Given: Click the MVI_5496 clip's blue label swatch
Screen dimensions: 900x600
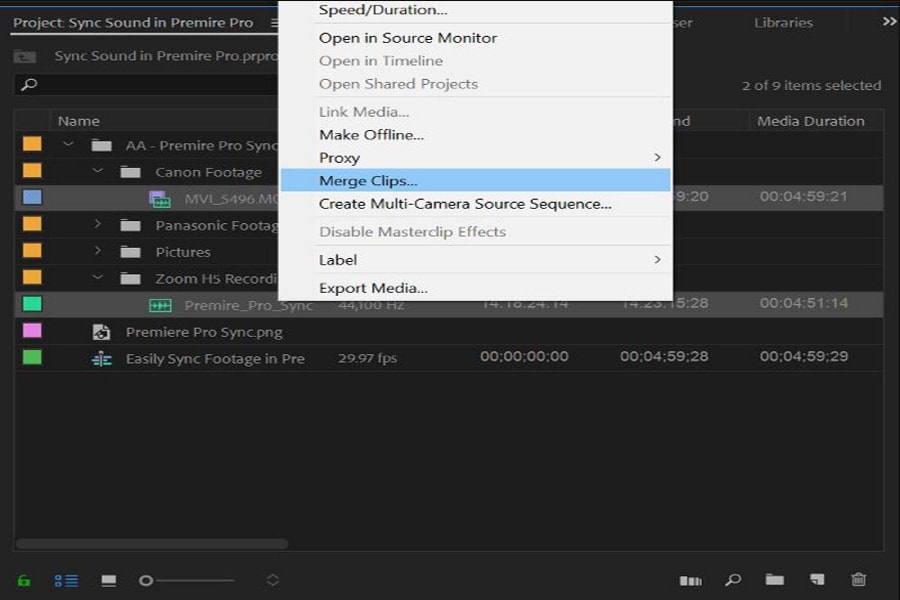Looking at the screenshot, I should click(32, 198).
